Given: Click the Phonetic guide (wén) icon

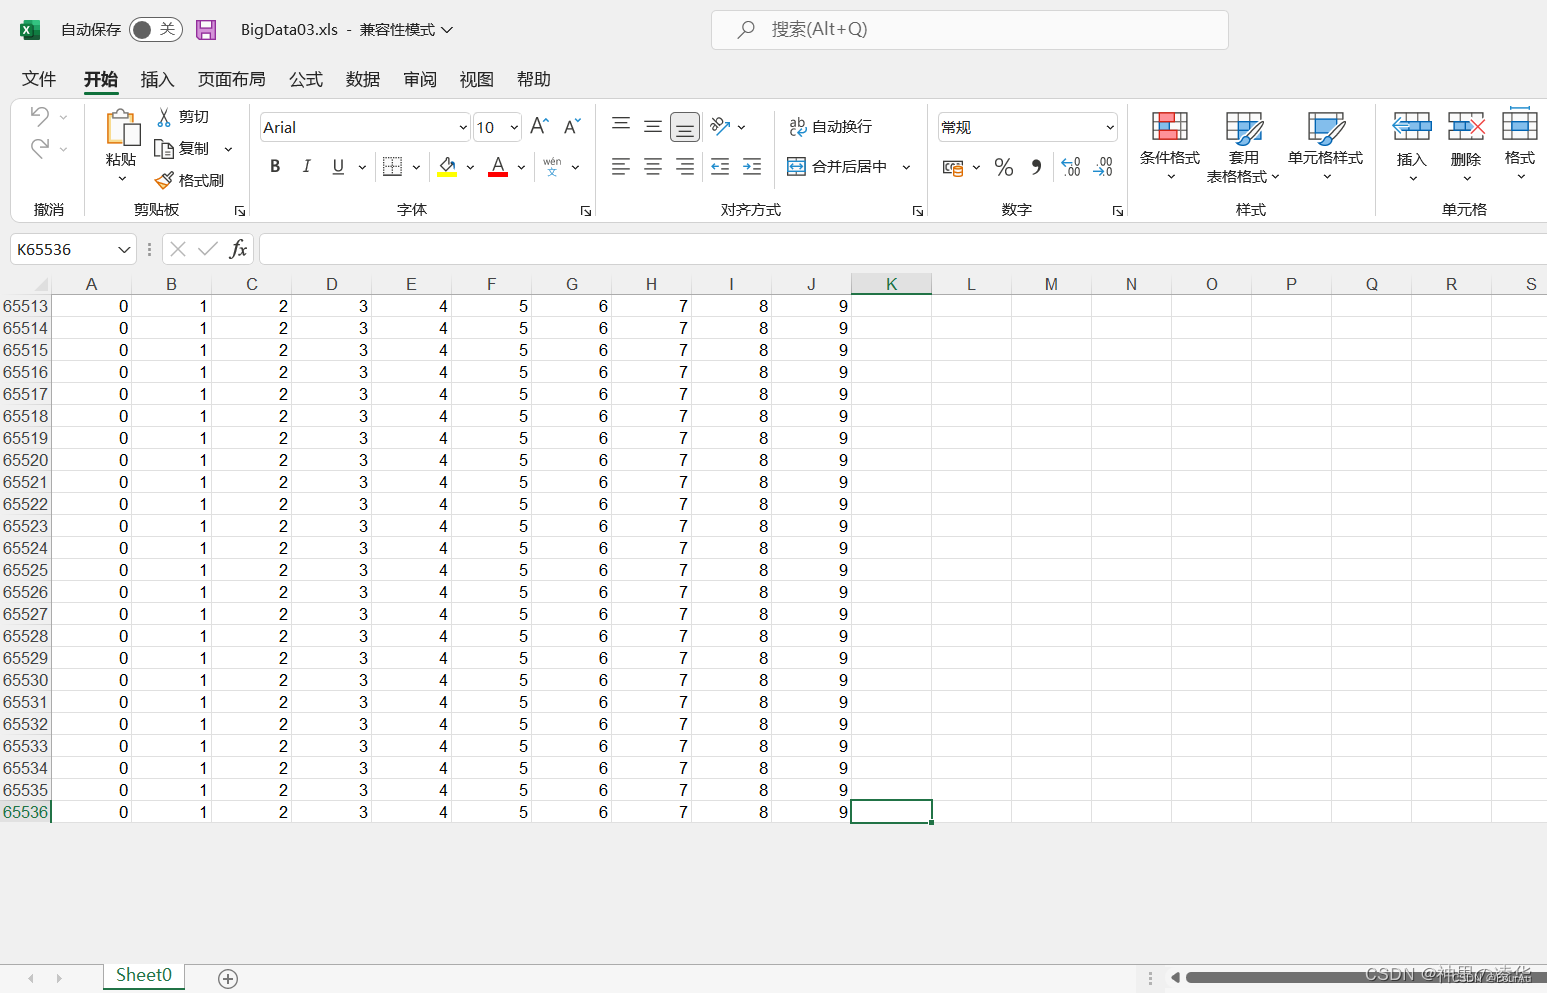Looking at the screenshot, I should (552, 167).
